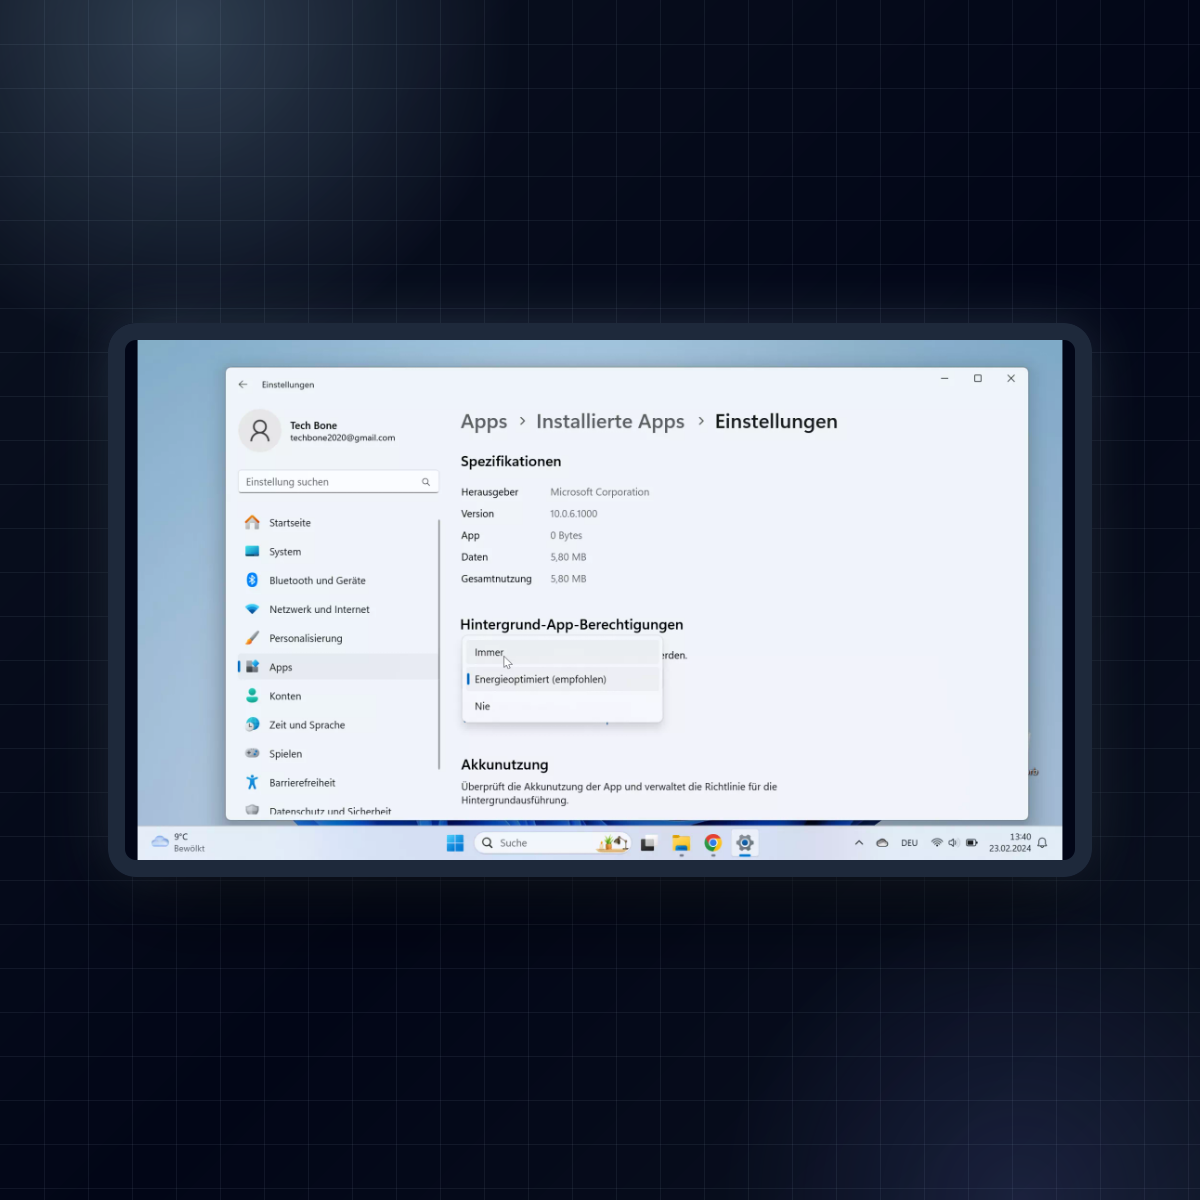Click the Apps icon in the sidebar
The height and width of the screenshot is (1200, 1200).
[252, 667]
